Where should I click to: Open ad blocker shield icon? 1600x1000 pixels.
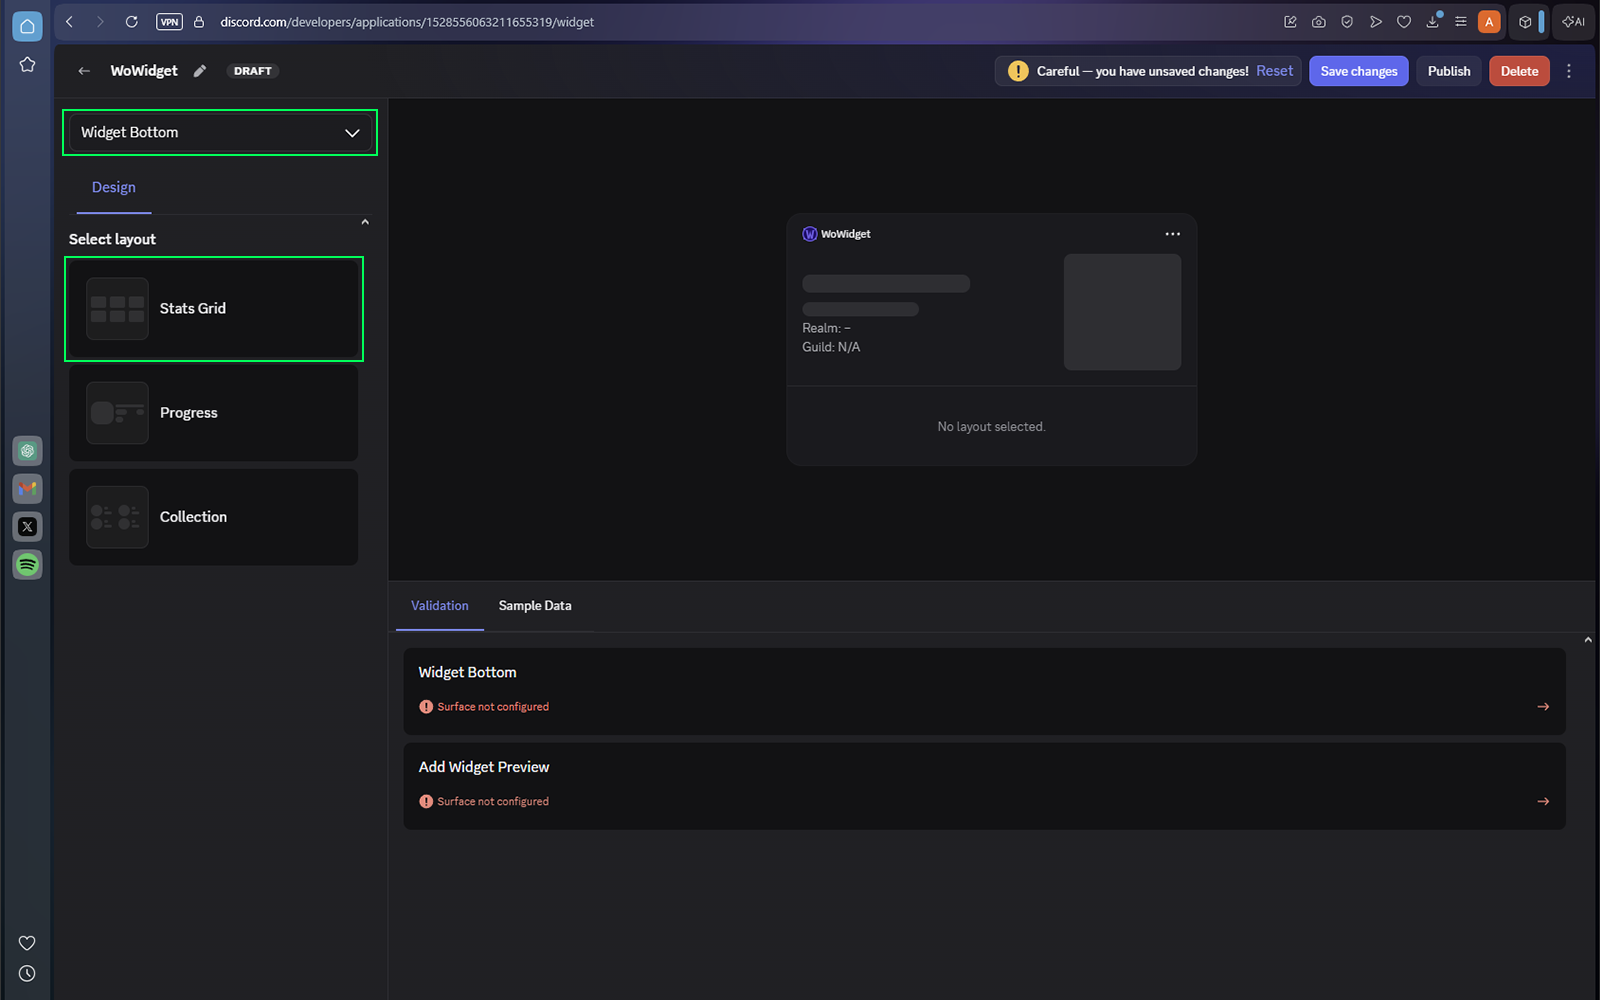coord(1347,22)
